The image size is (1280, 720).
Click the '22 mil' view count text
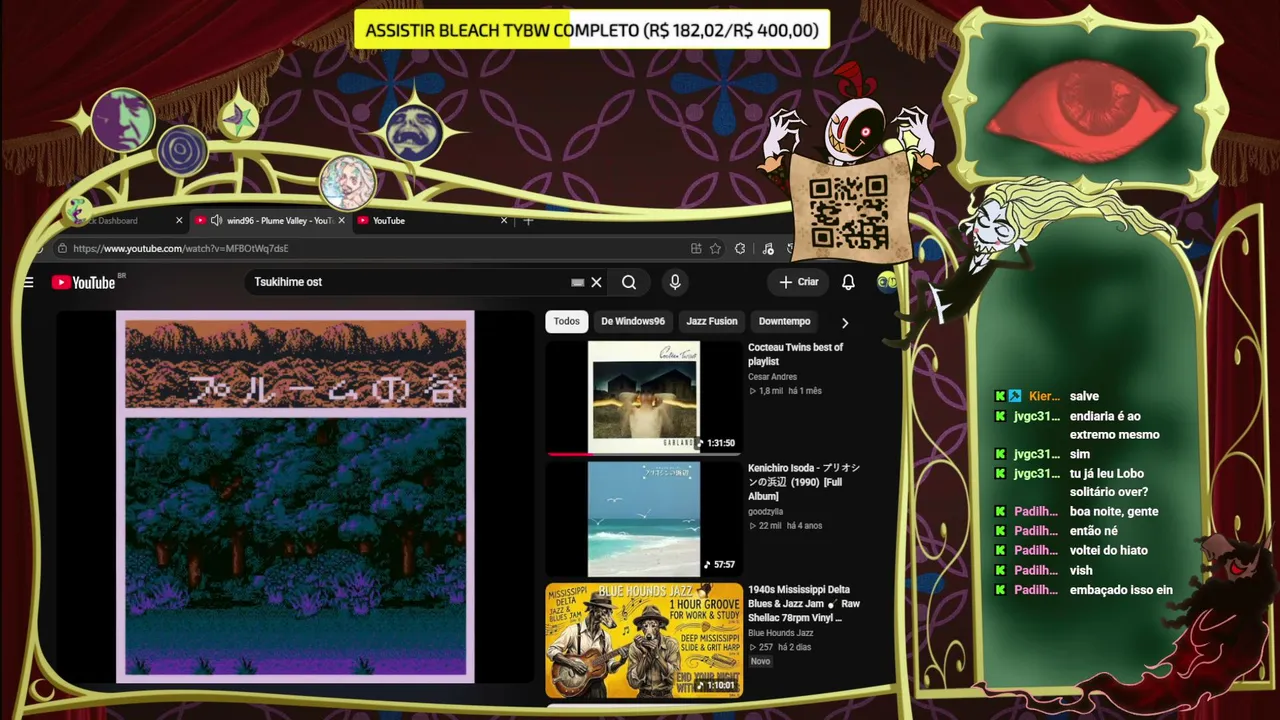[x=770, y=526]
